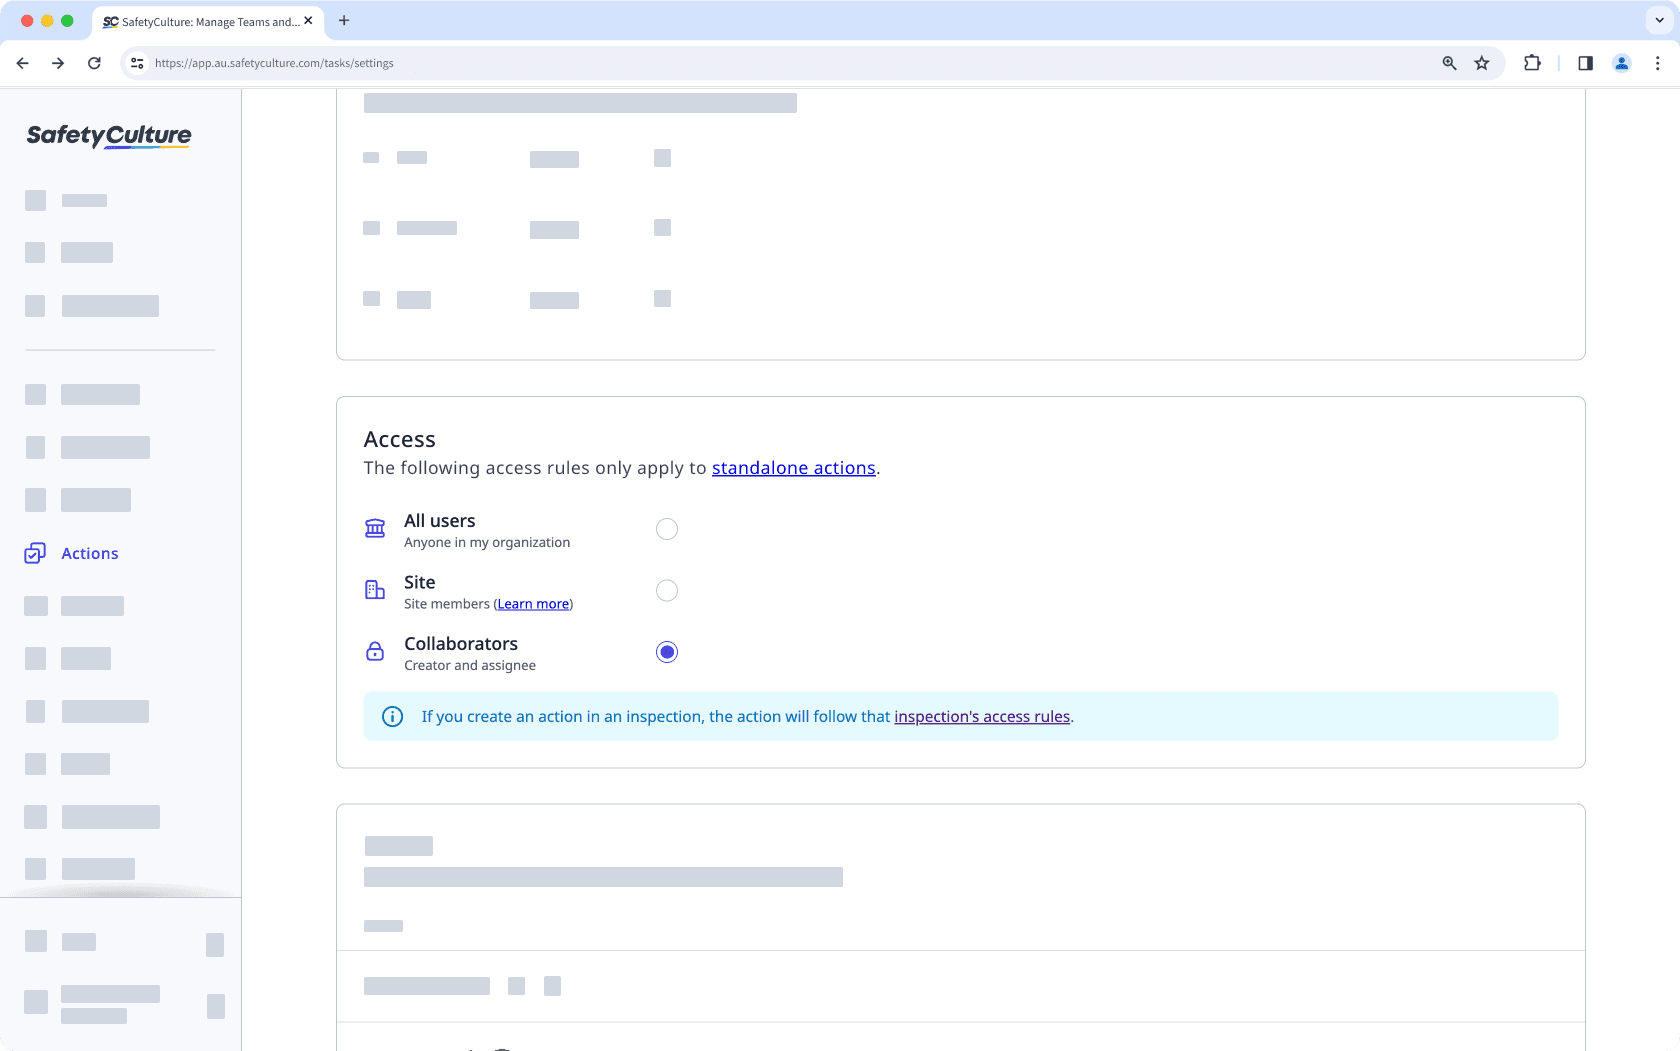Click the Actions menu item
1680x1051 pixels.
[x=89, y=552]
